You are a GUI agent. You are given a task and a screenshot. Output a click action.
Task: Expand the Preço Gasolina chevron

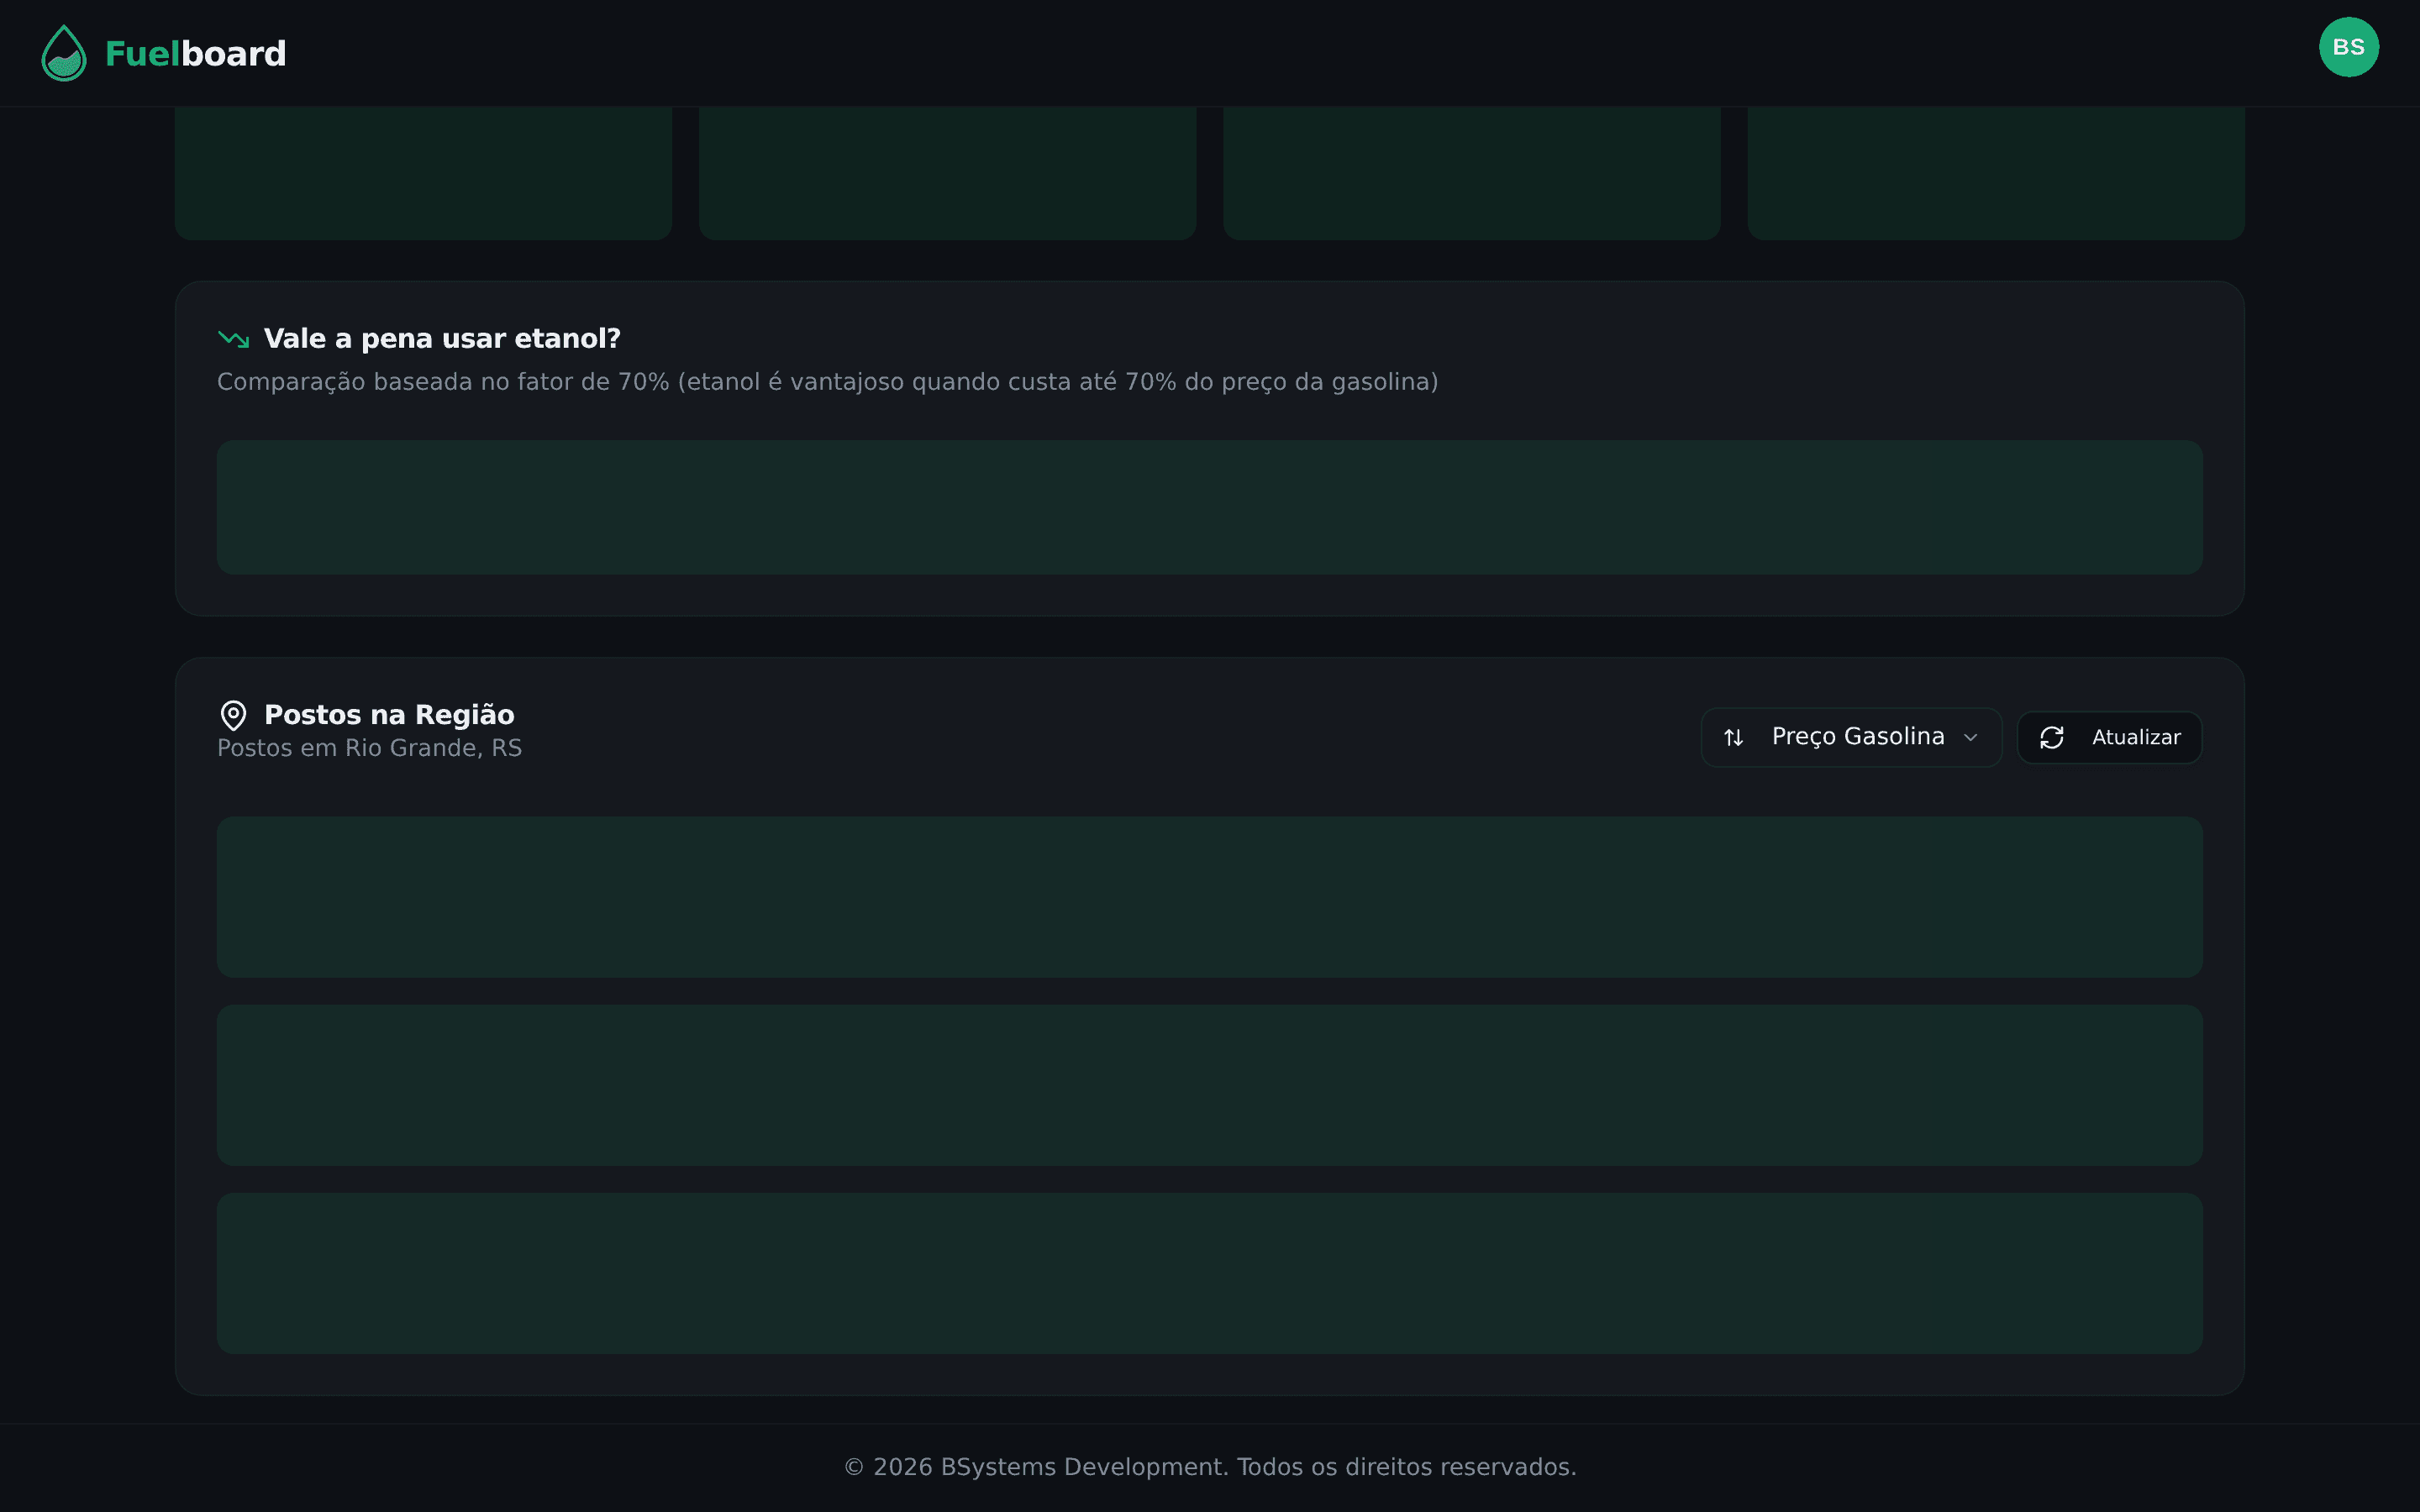(x=1971, y=738)
